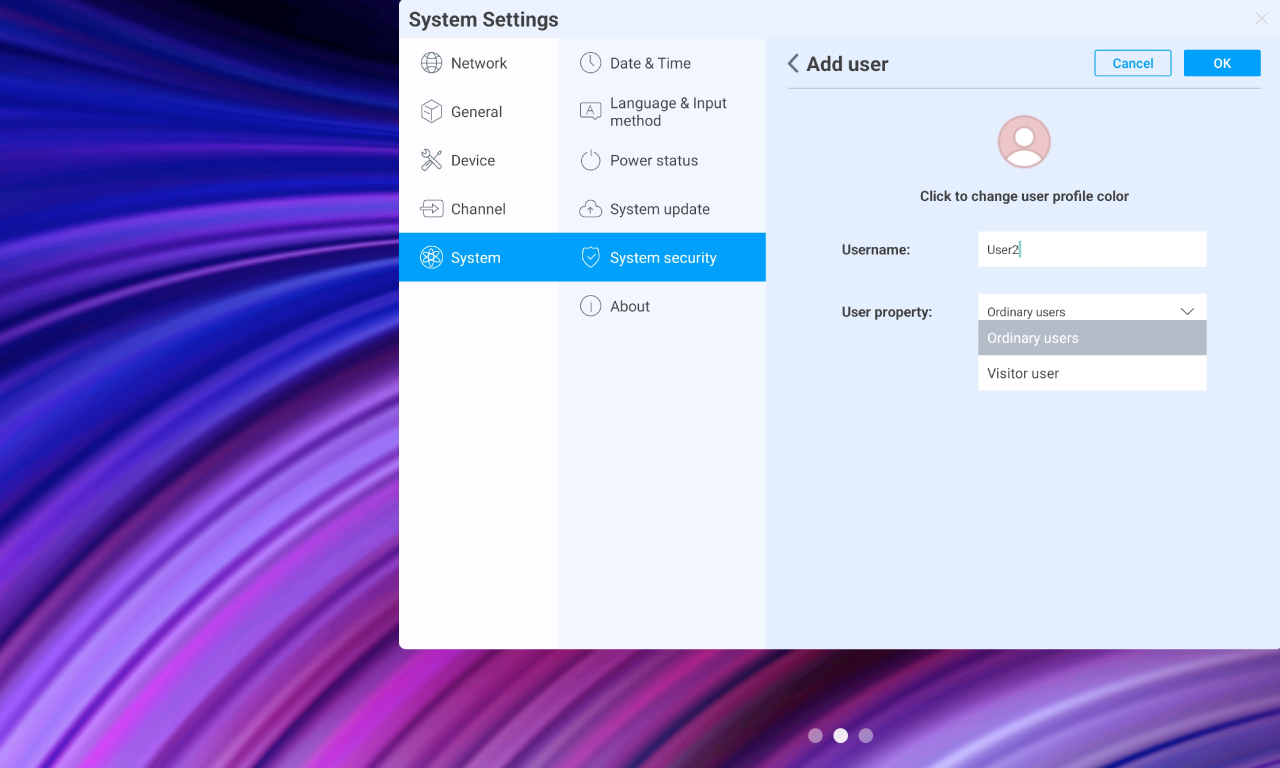Image resolution: width=1280 pixels, height=768 pixels.
Task: Click the General settings icon
Action: coord(432,111)
